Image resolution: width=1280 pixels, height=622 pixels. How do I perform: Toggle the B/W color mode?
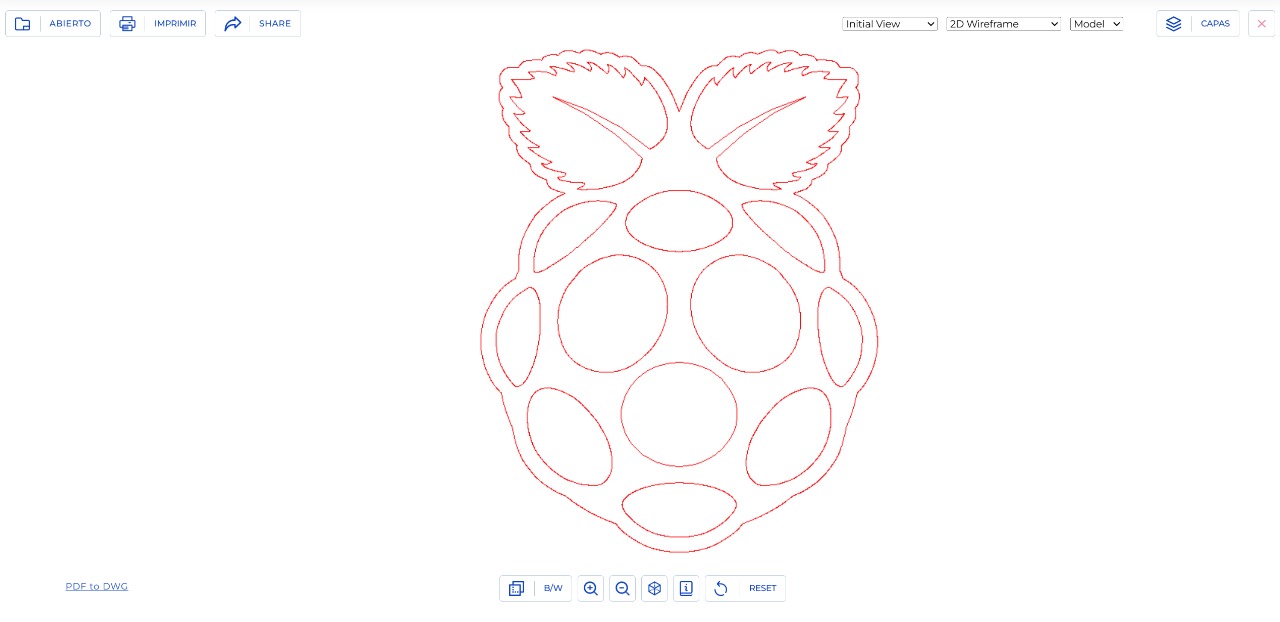click(x=536, y=588)
